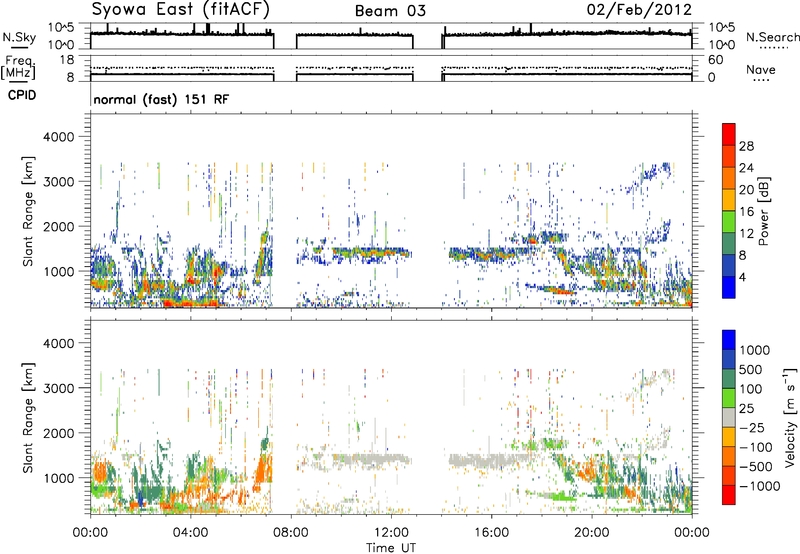Click the '60' Nave axis tick label
800x554 pixels.
coord(716,60)
